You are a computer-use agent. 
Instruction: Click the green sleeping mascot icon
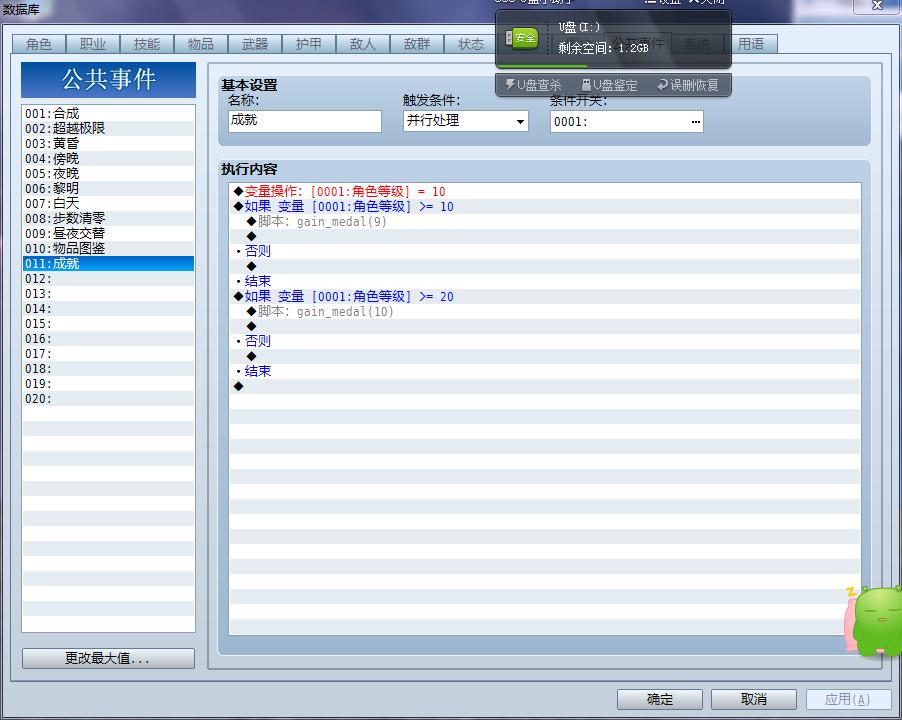[x=876, y=621]
